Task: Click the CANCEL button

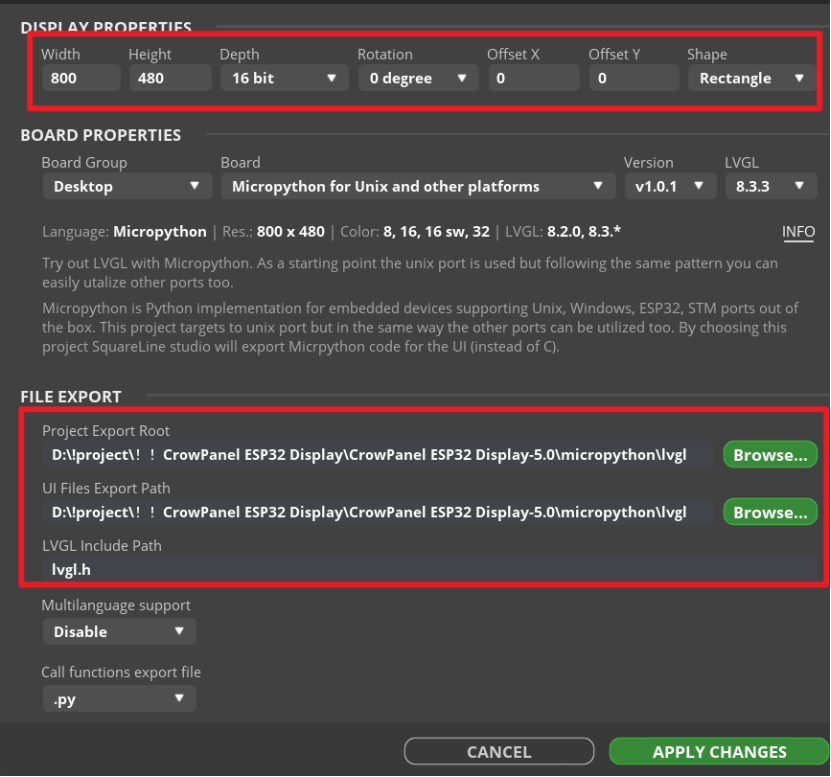Action: coord(499,752)
